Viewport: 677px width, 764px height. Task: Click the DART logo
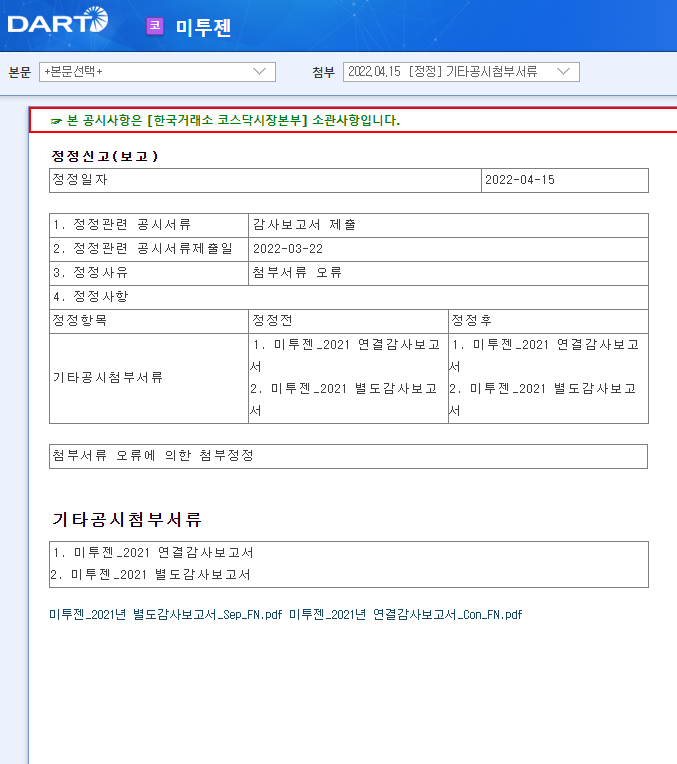pos(58,20)
